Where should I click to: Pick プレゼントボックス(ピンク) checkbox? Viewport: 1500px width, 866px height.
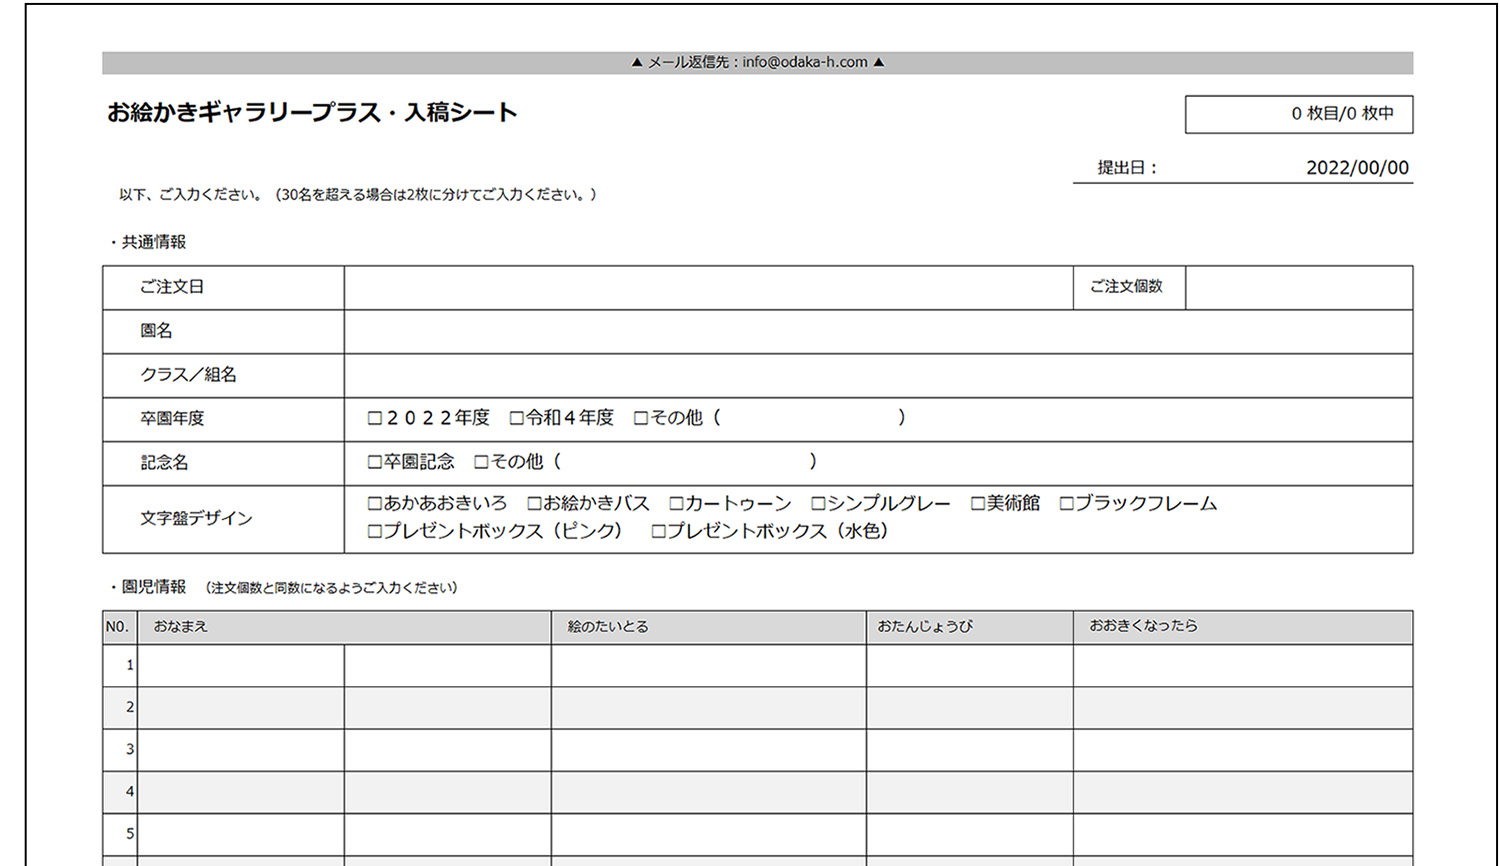click(x=375, y=532)
